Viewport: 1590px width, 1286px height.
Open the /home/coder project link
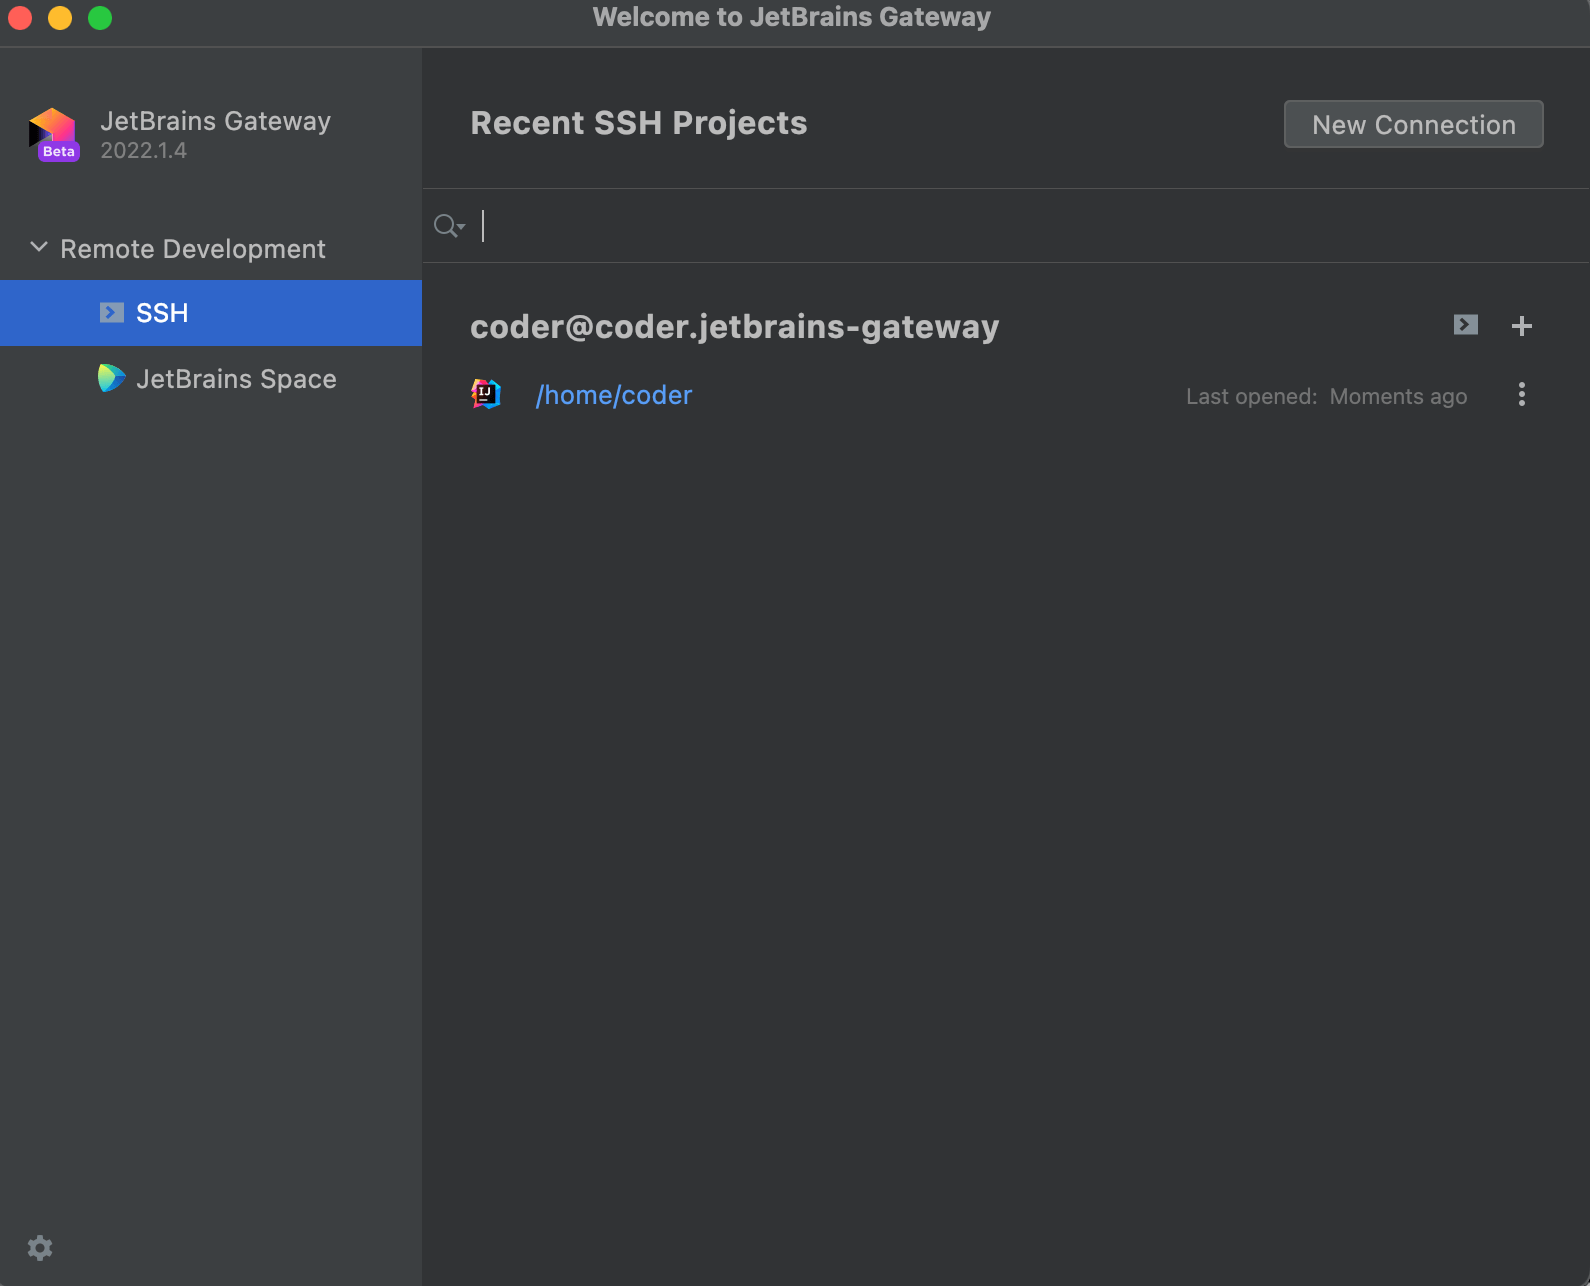(614, 395)
